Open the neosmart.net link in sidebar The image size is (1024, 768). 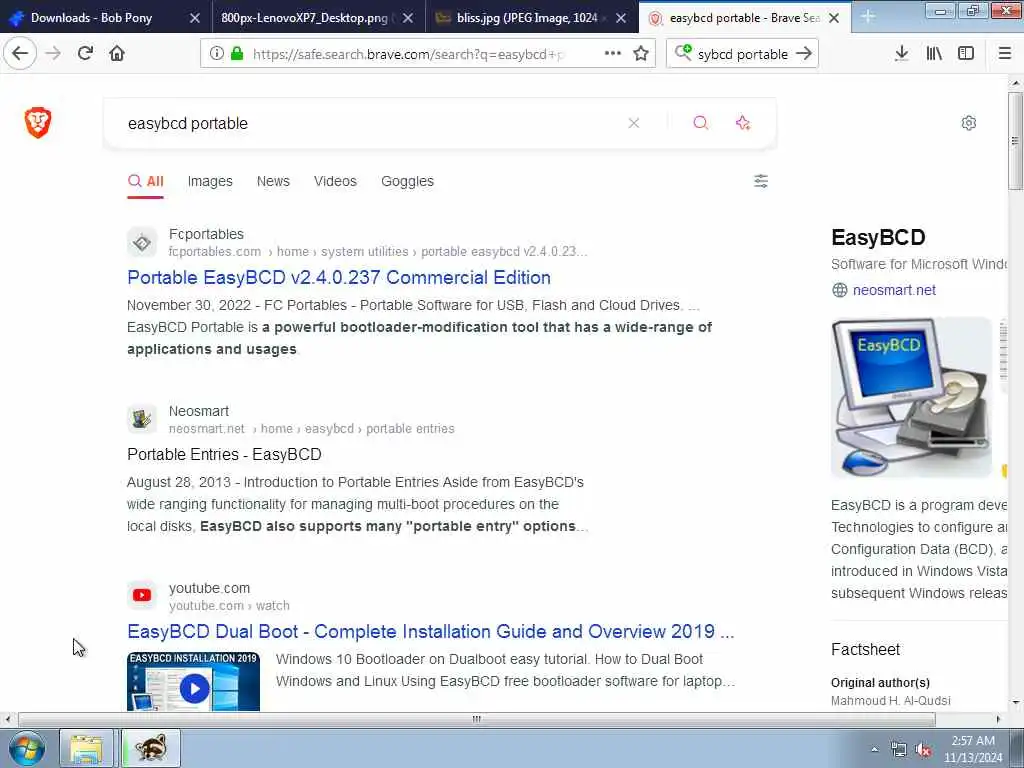[x=894, y=290]
